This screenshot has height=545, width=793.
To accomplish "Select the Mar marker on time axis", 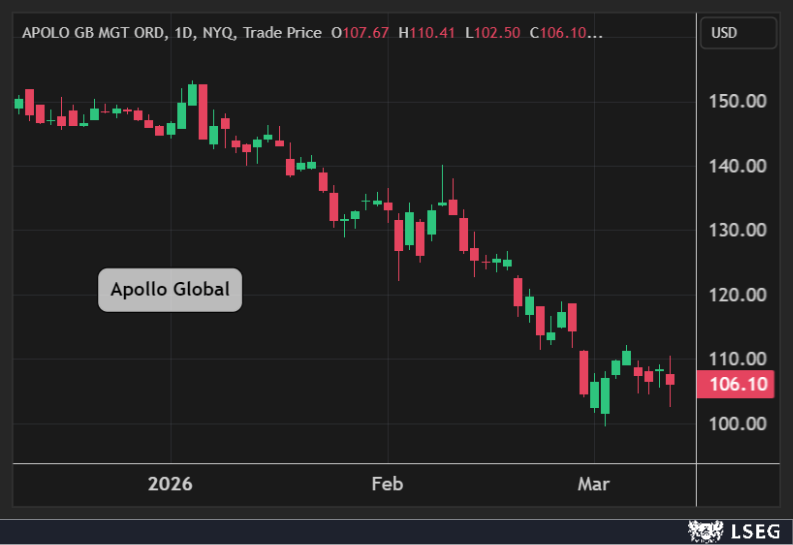I will (594, 485).
